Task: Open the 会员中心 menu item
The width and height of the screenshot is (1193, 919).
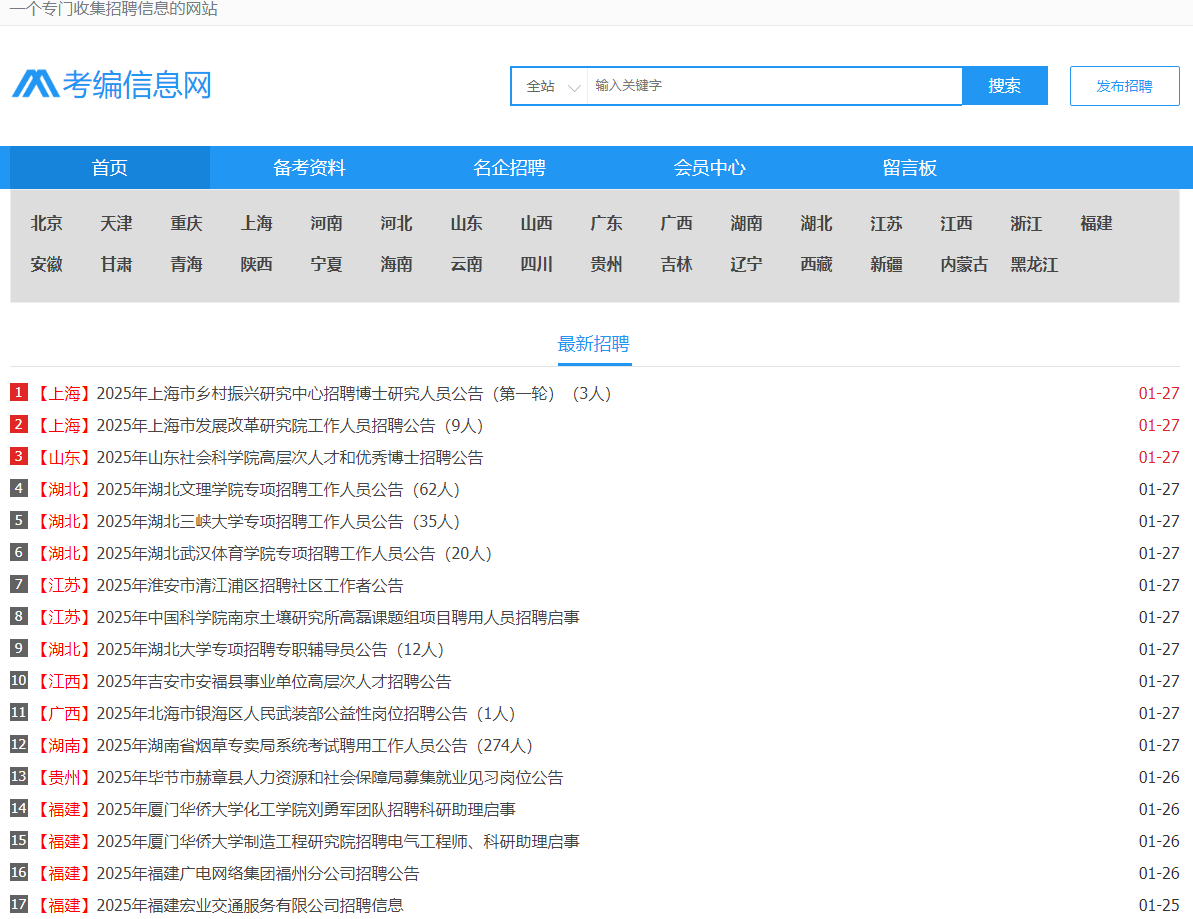Action: point(709,168)
